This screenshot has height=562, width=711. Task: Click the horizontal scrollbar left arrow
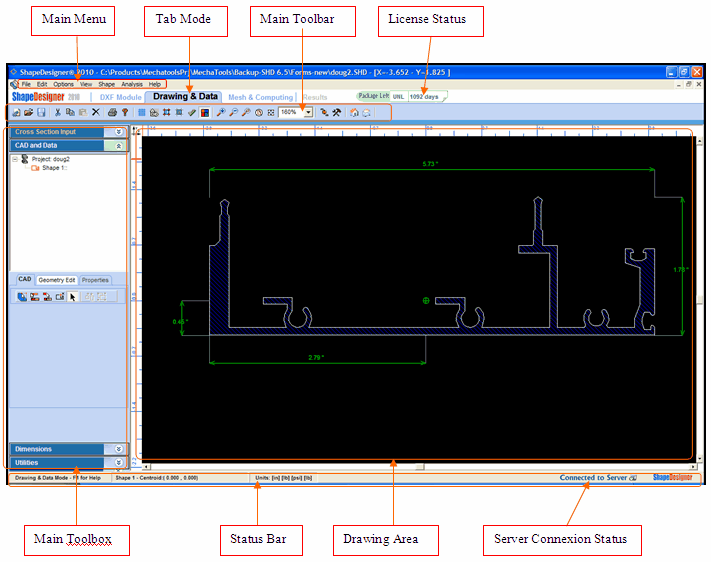click(146, 467)
